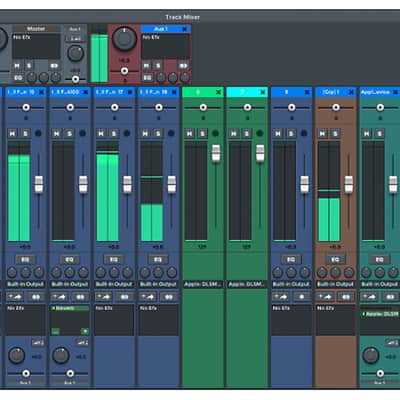
Task: Open the EQ of the brown channel
Action: (335, 259)
